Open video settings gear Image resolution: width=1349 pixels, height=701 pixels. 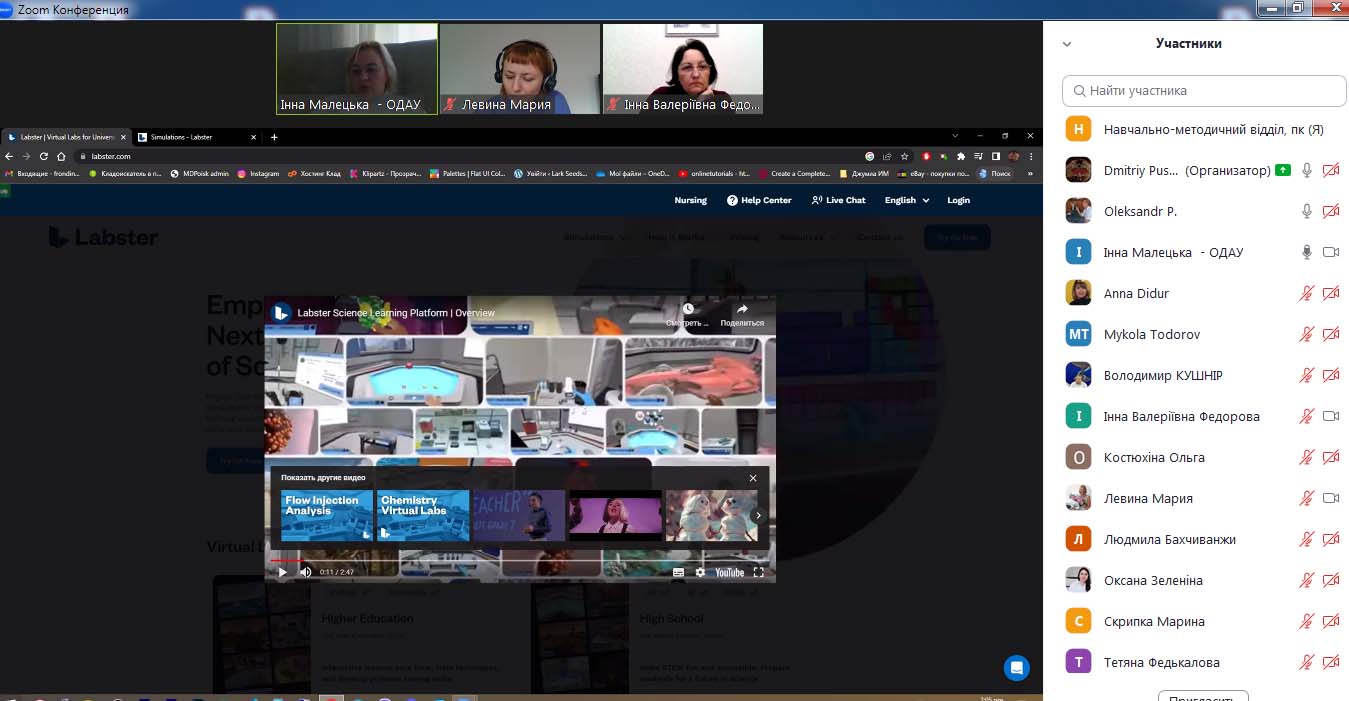700,572
